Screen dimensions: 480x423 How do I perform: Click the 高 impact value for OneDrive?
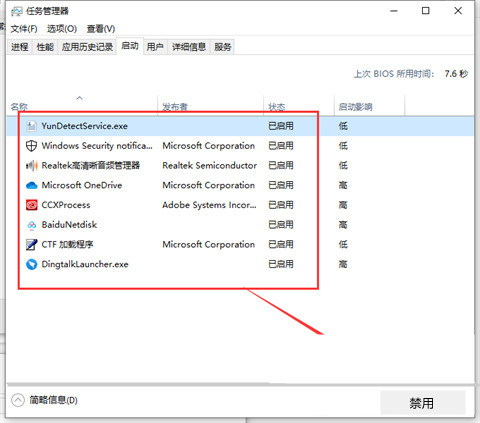point(343,185)
